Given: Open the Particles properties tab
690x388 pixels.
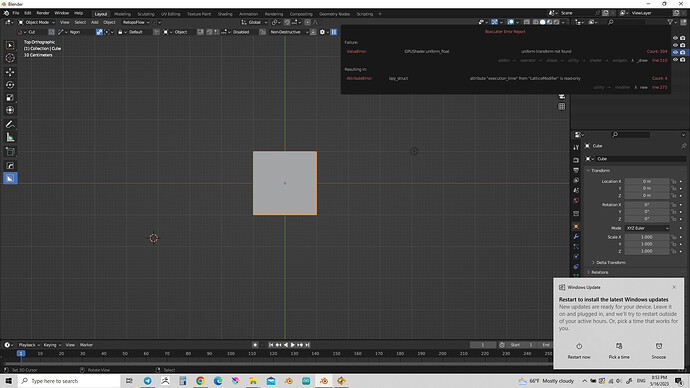Looking at the screenshot, I should [x=576, y=247].
